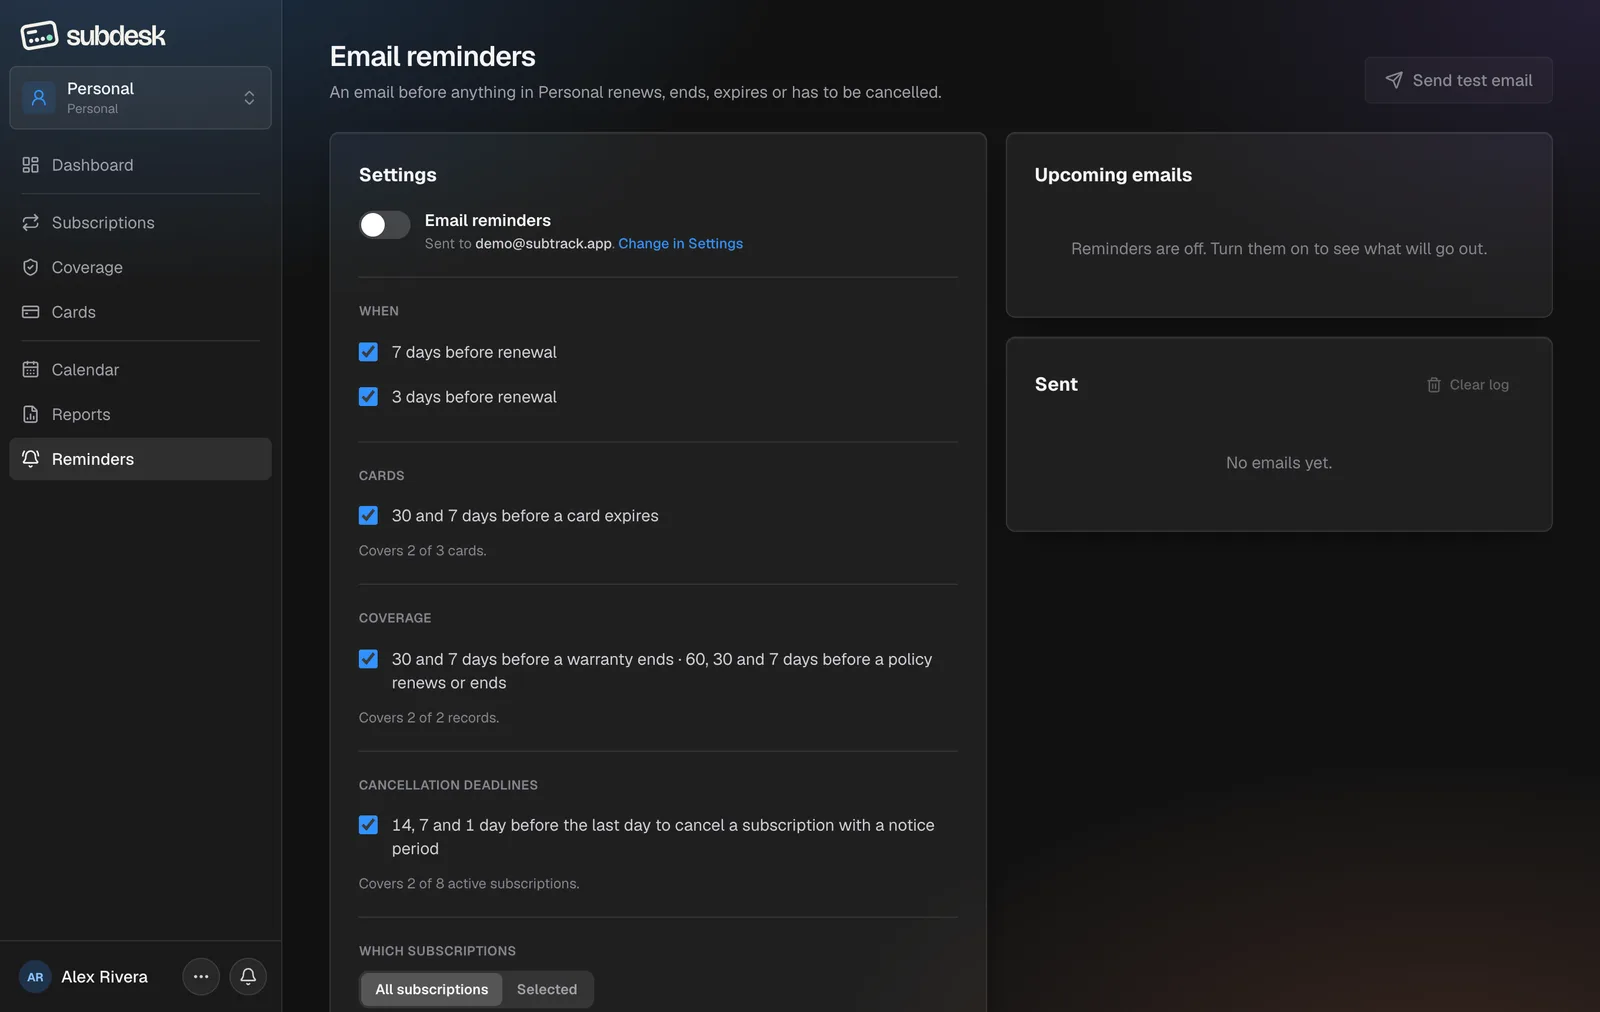Open Coverage page
This screenshot has width=1600, height=1012.
140,268
